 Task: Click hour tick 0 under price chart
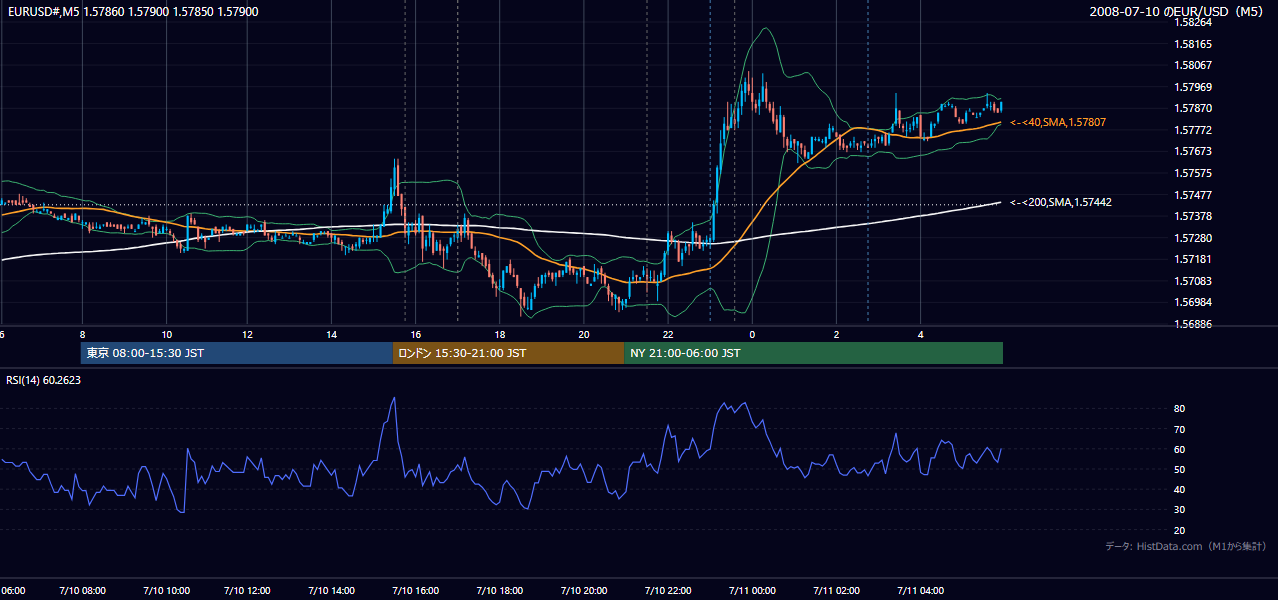click(x=752, y=334)
